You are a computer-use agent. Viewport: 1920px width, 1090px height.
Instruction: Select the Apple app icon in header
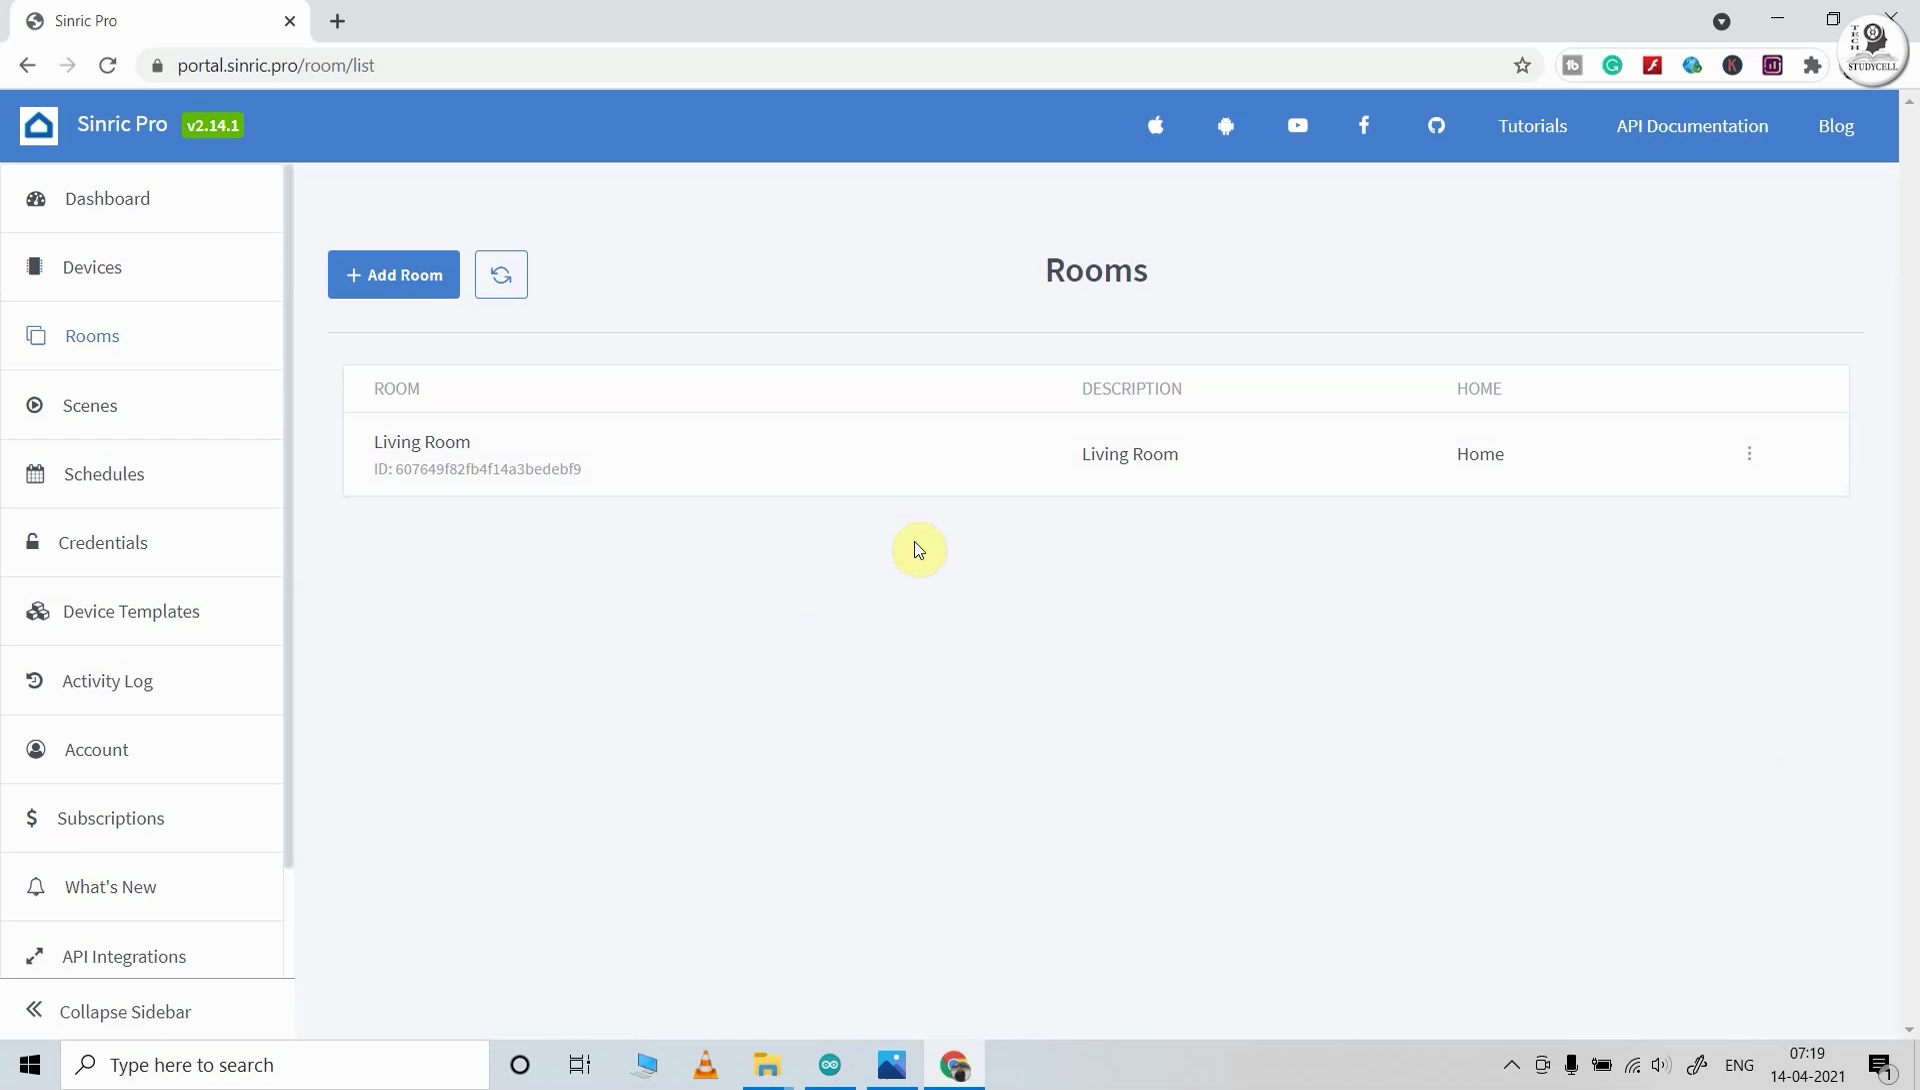coord(1155,126)
